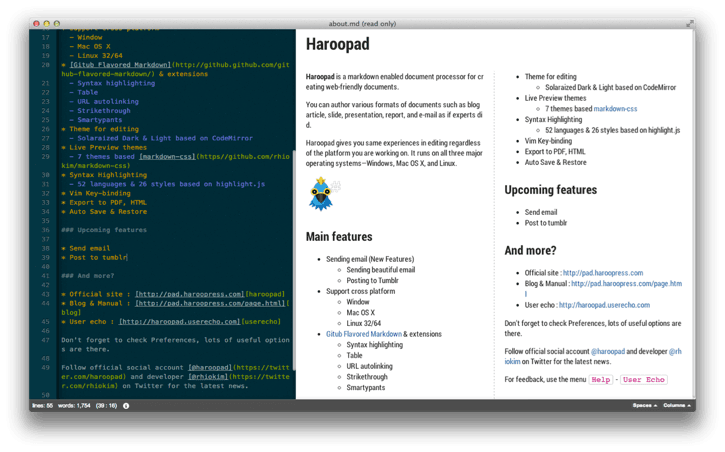Click the yellow minimize window button
The height and width of the screenshot is (452, 725).
[x=47, y=22]
